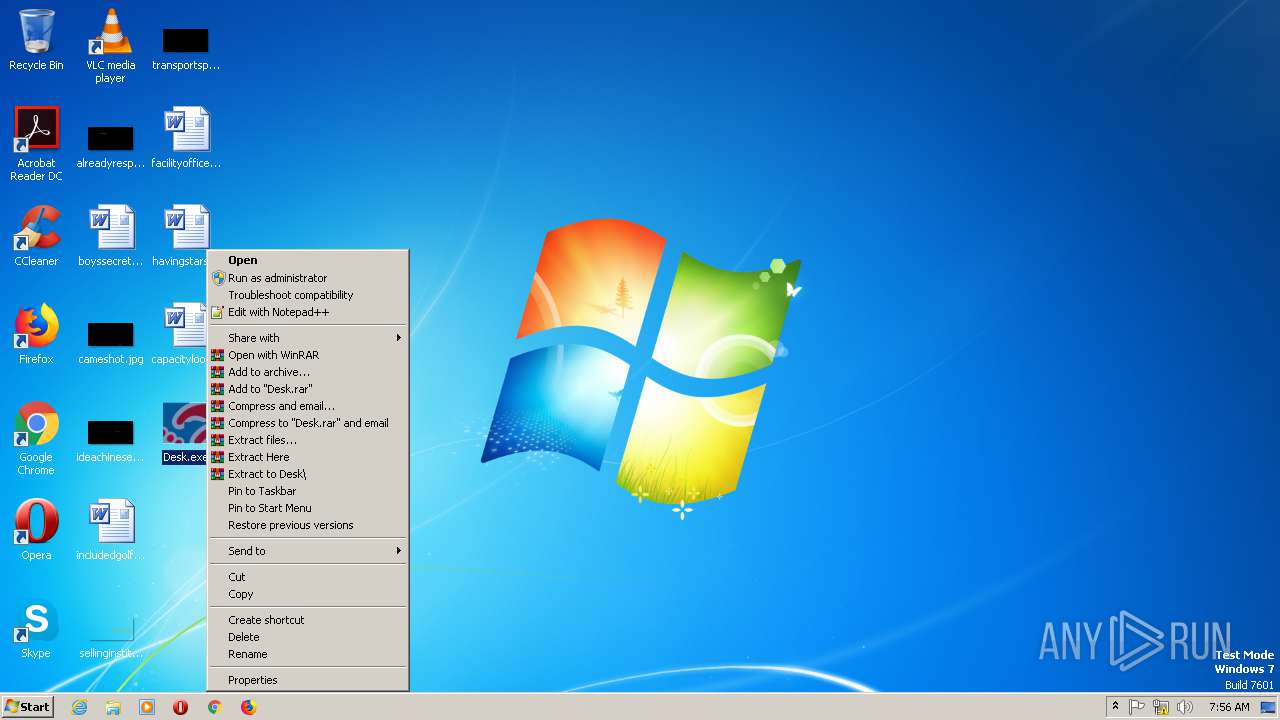
Task: Choose Compress to "Desk.rar" and email
Action: (x=308, y=423)
